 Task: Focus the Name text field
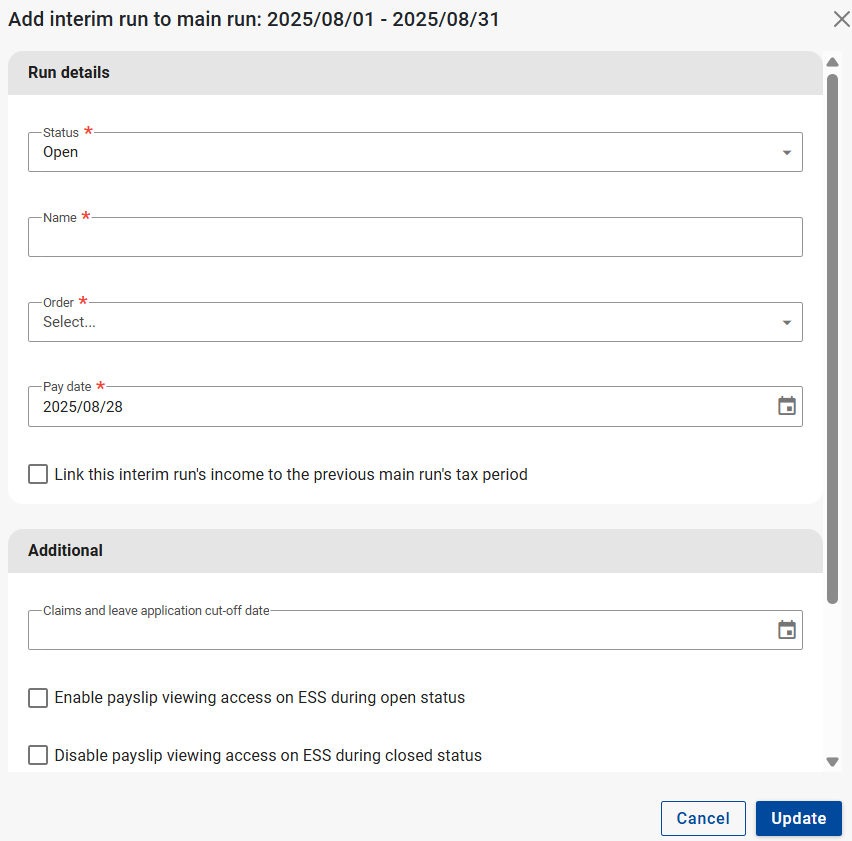pyautogui.click(x=414, y=238)
